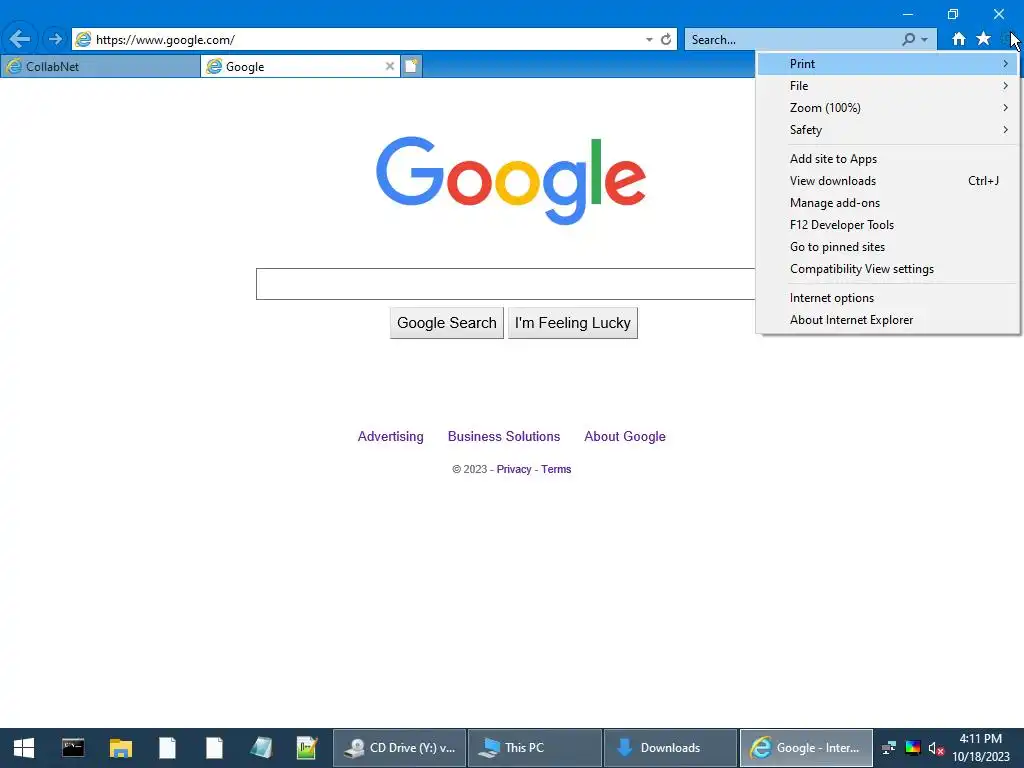The width and height of the screenshot is (1024, 768).
Task: Open the search provider dropdown arrow
Action: point(924,40)
